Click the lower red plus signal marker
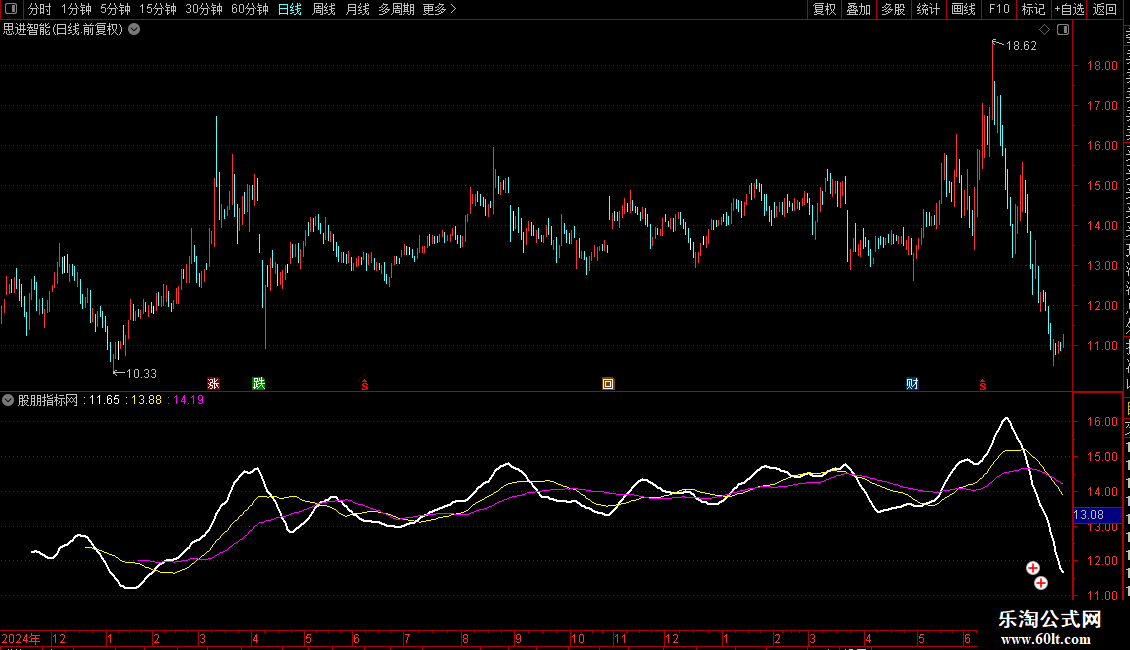Image resolution: width=1130 pixels, height=650 pixels. coord(1041,583)
